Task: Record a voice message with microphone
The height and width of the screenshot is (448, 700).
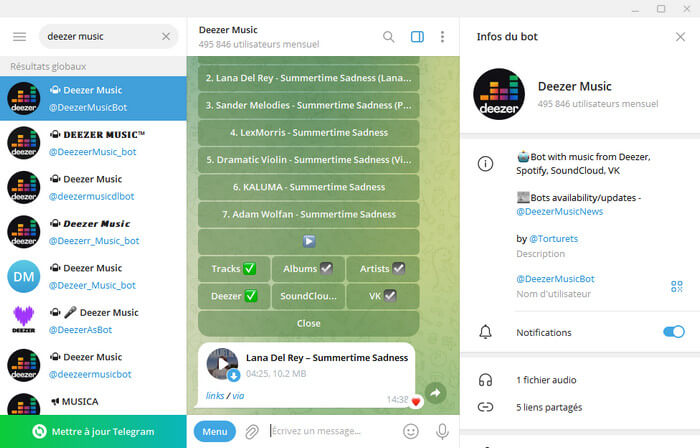Action: click(x=441, y=431)
